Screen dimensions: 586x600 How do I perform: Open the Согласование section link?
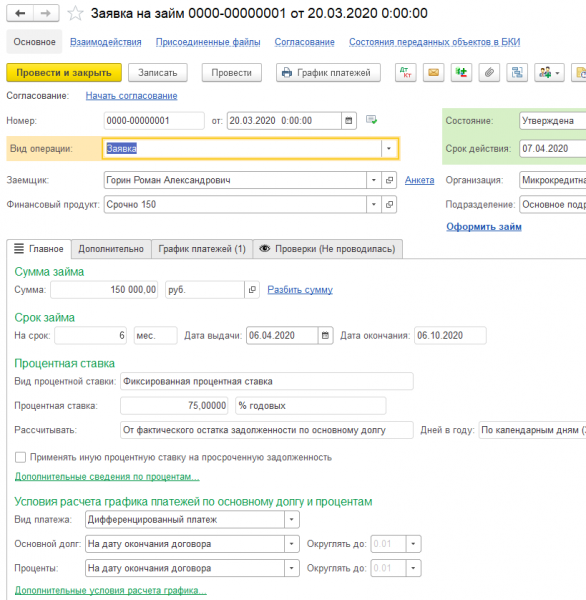tap(305, 42)
